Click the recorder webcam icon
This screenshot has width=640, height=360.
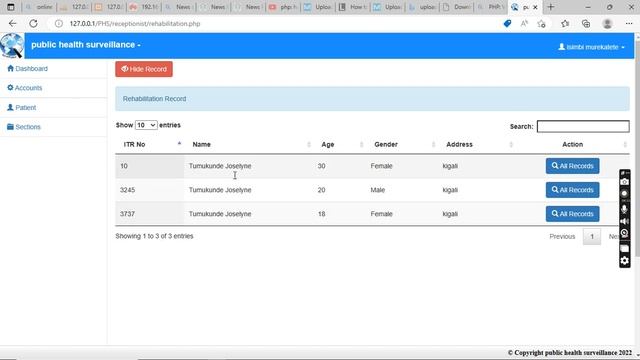[624, 233]
